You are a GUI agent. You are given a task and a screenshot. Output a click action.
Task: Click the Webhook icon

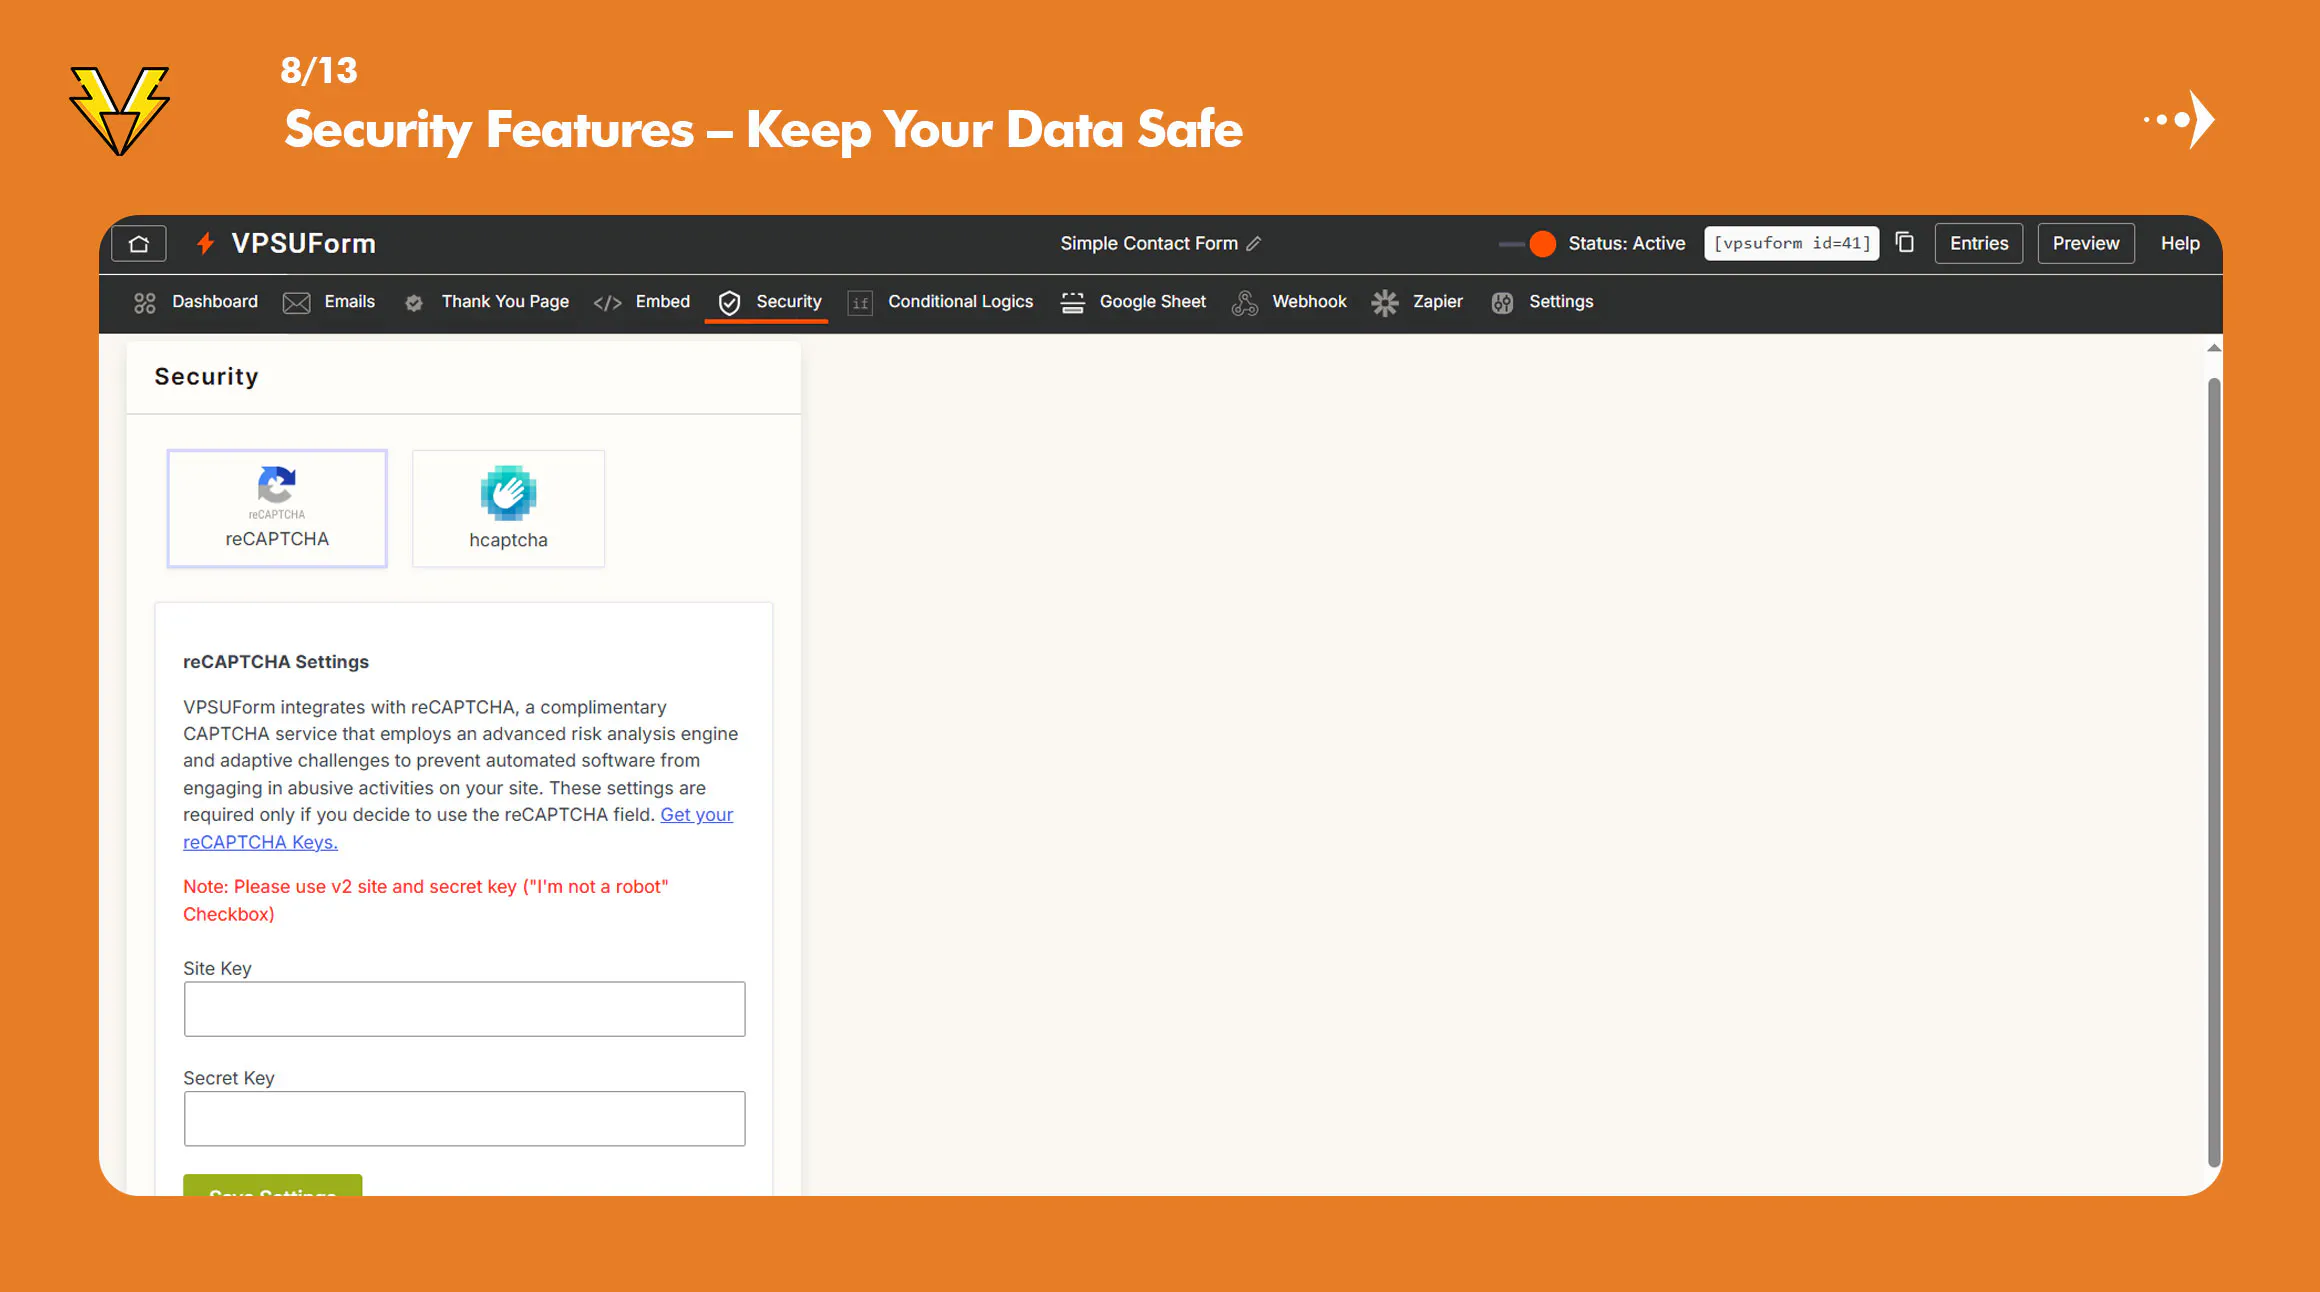(x=1245, y=303)
